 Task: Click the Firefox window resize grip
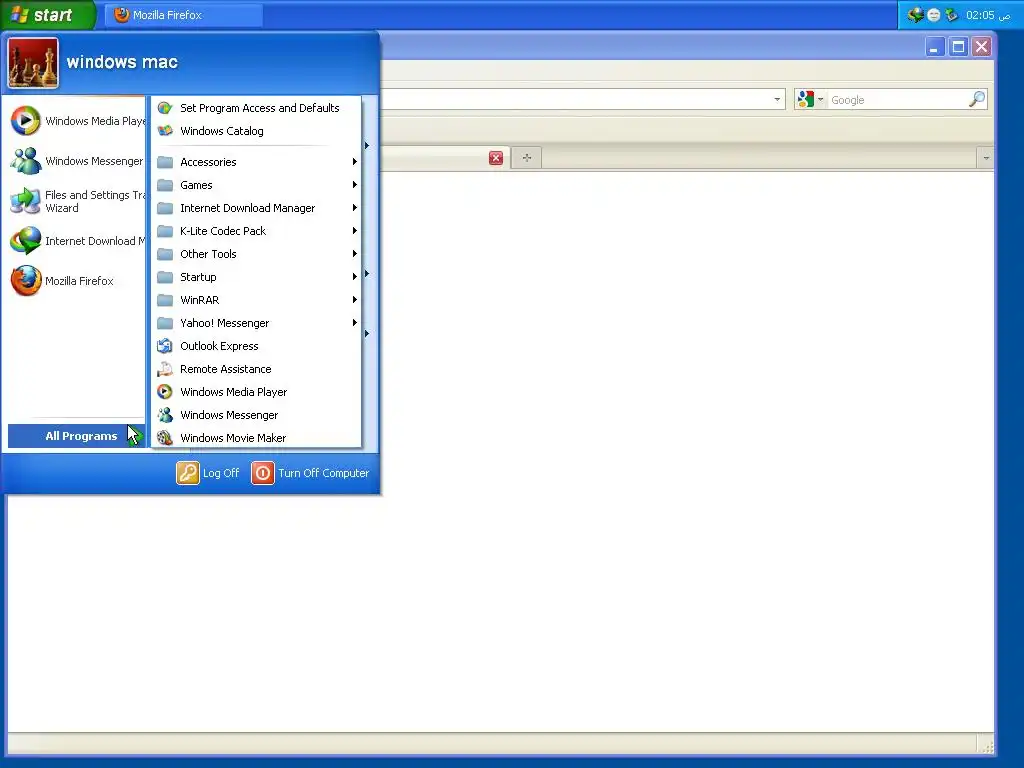(x=987, y=746)
